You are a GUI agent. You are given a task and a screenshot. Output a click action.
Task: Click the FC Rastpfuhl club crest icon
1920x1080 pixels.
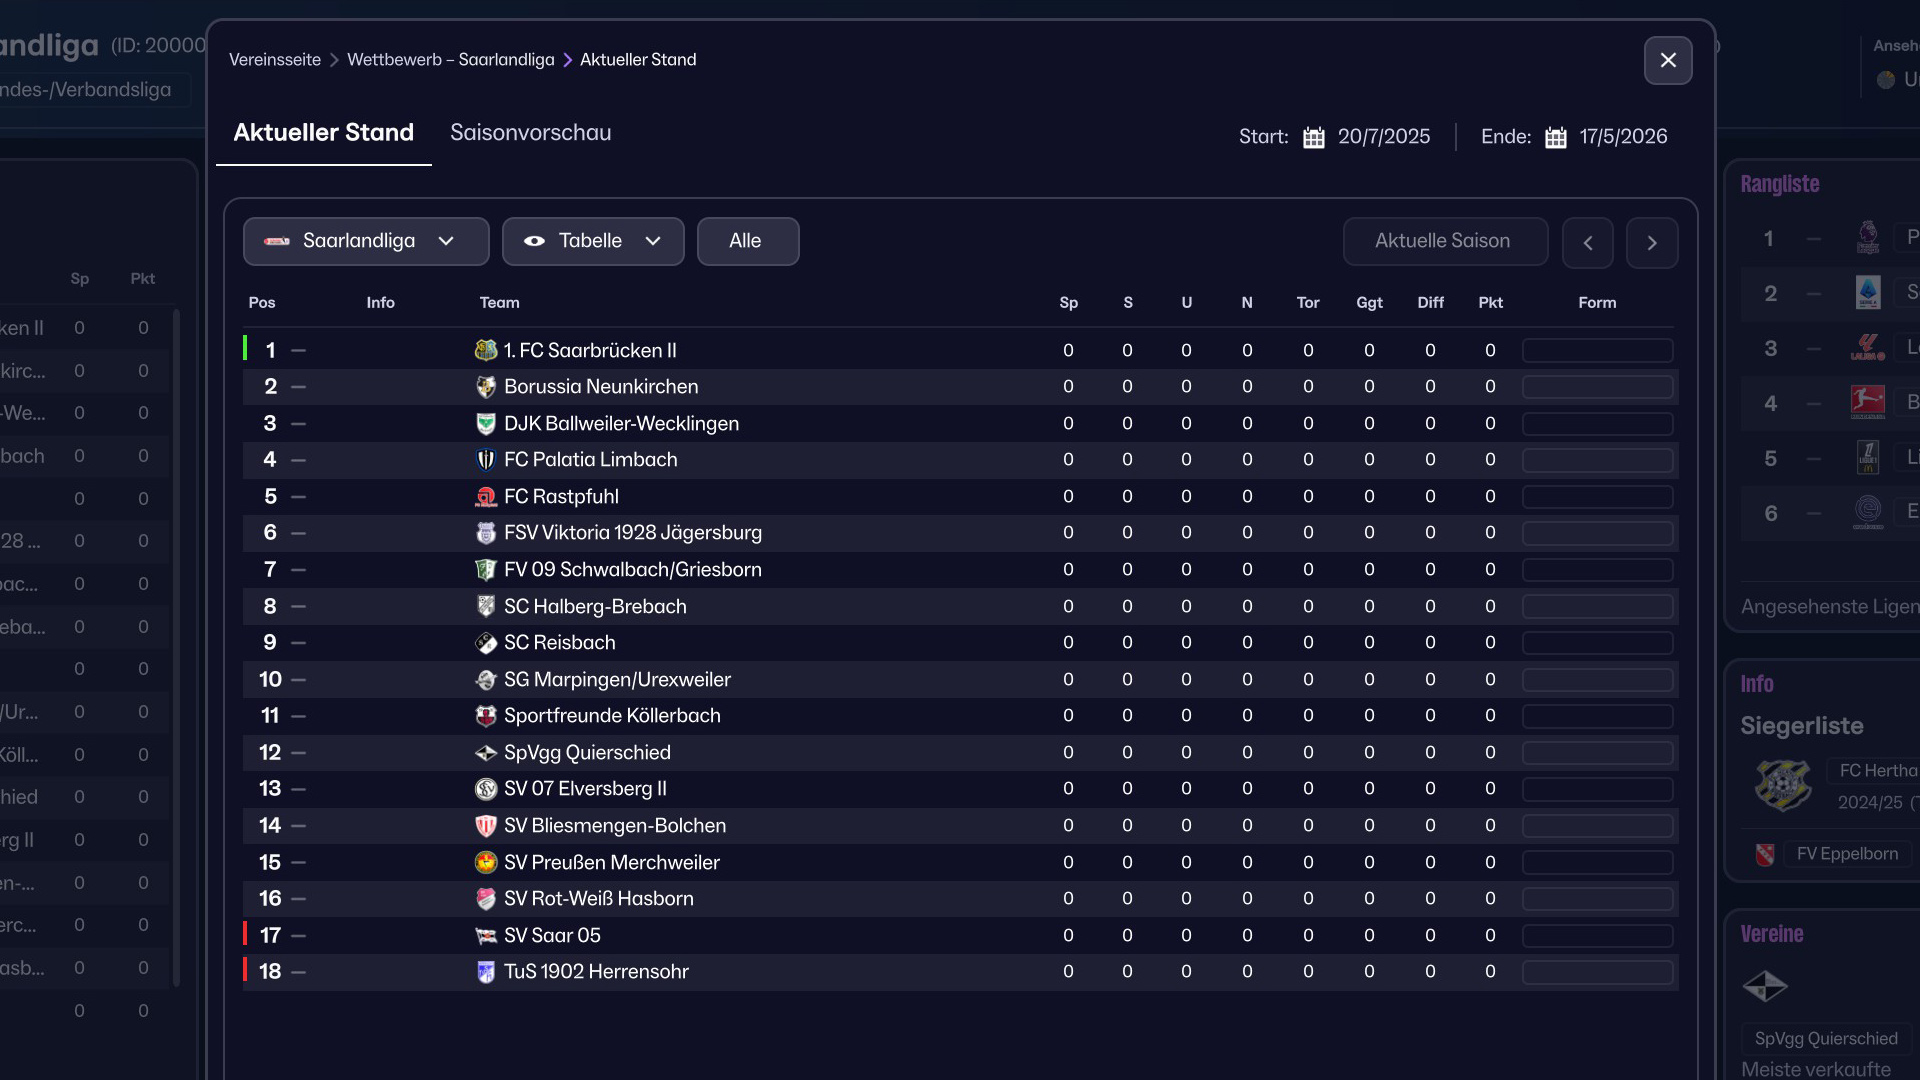(x=486, y=497)
